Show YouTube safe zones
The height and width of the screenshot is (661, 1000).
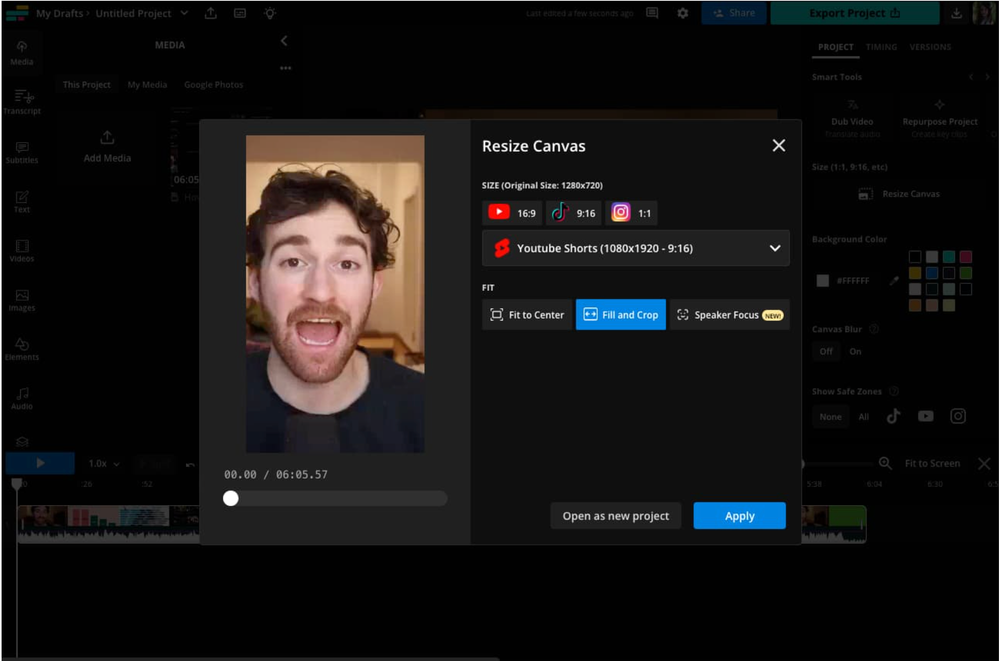click(926, 416)
